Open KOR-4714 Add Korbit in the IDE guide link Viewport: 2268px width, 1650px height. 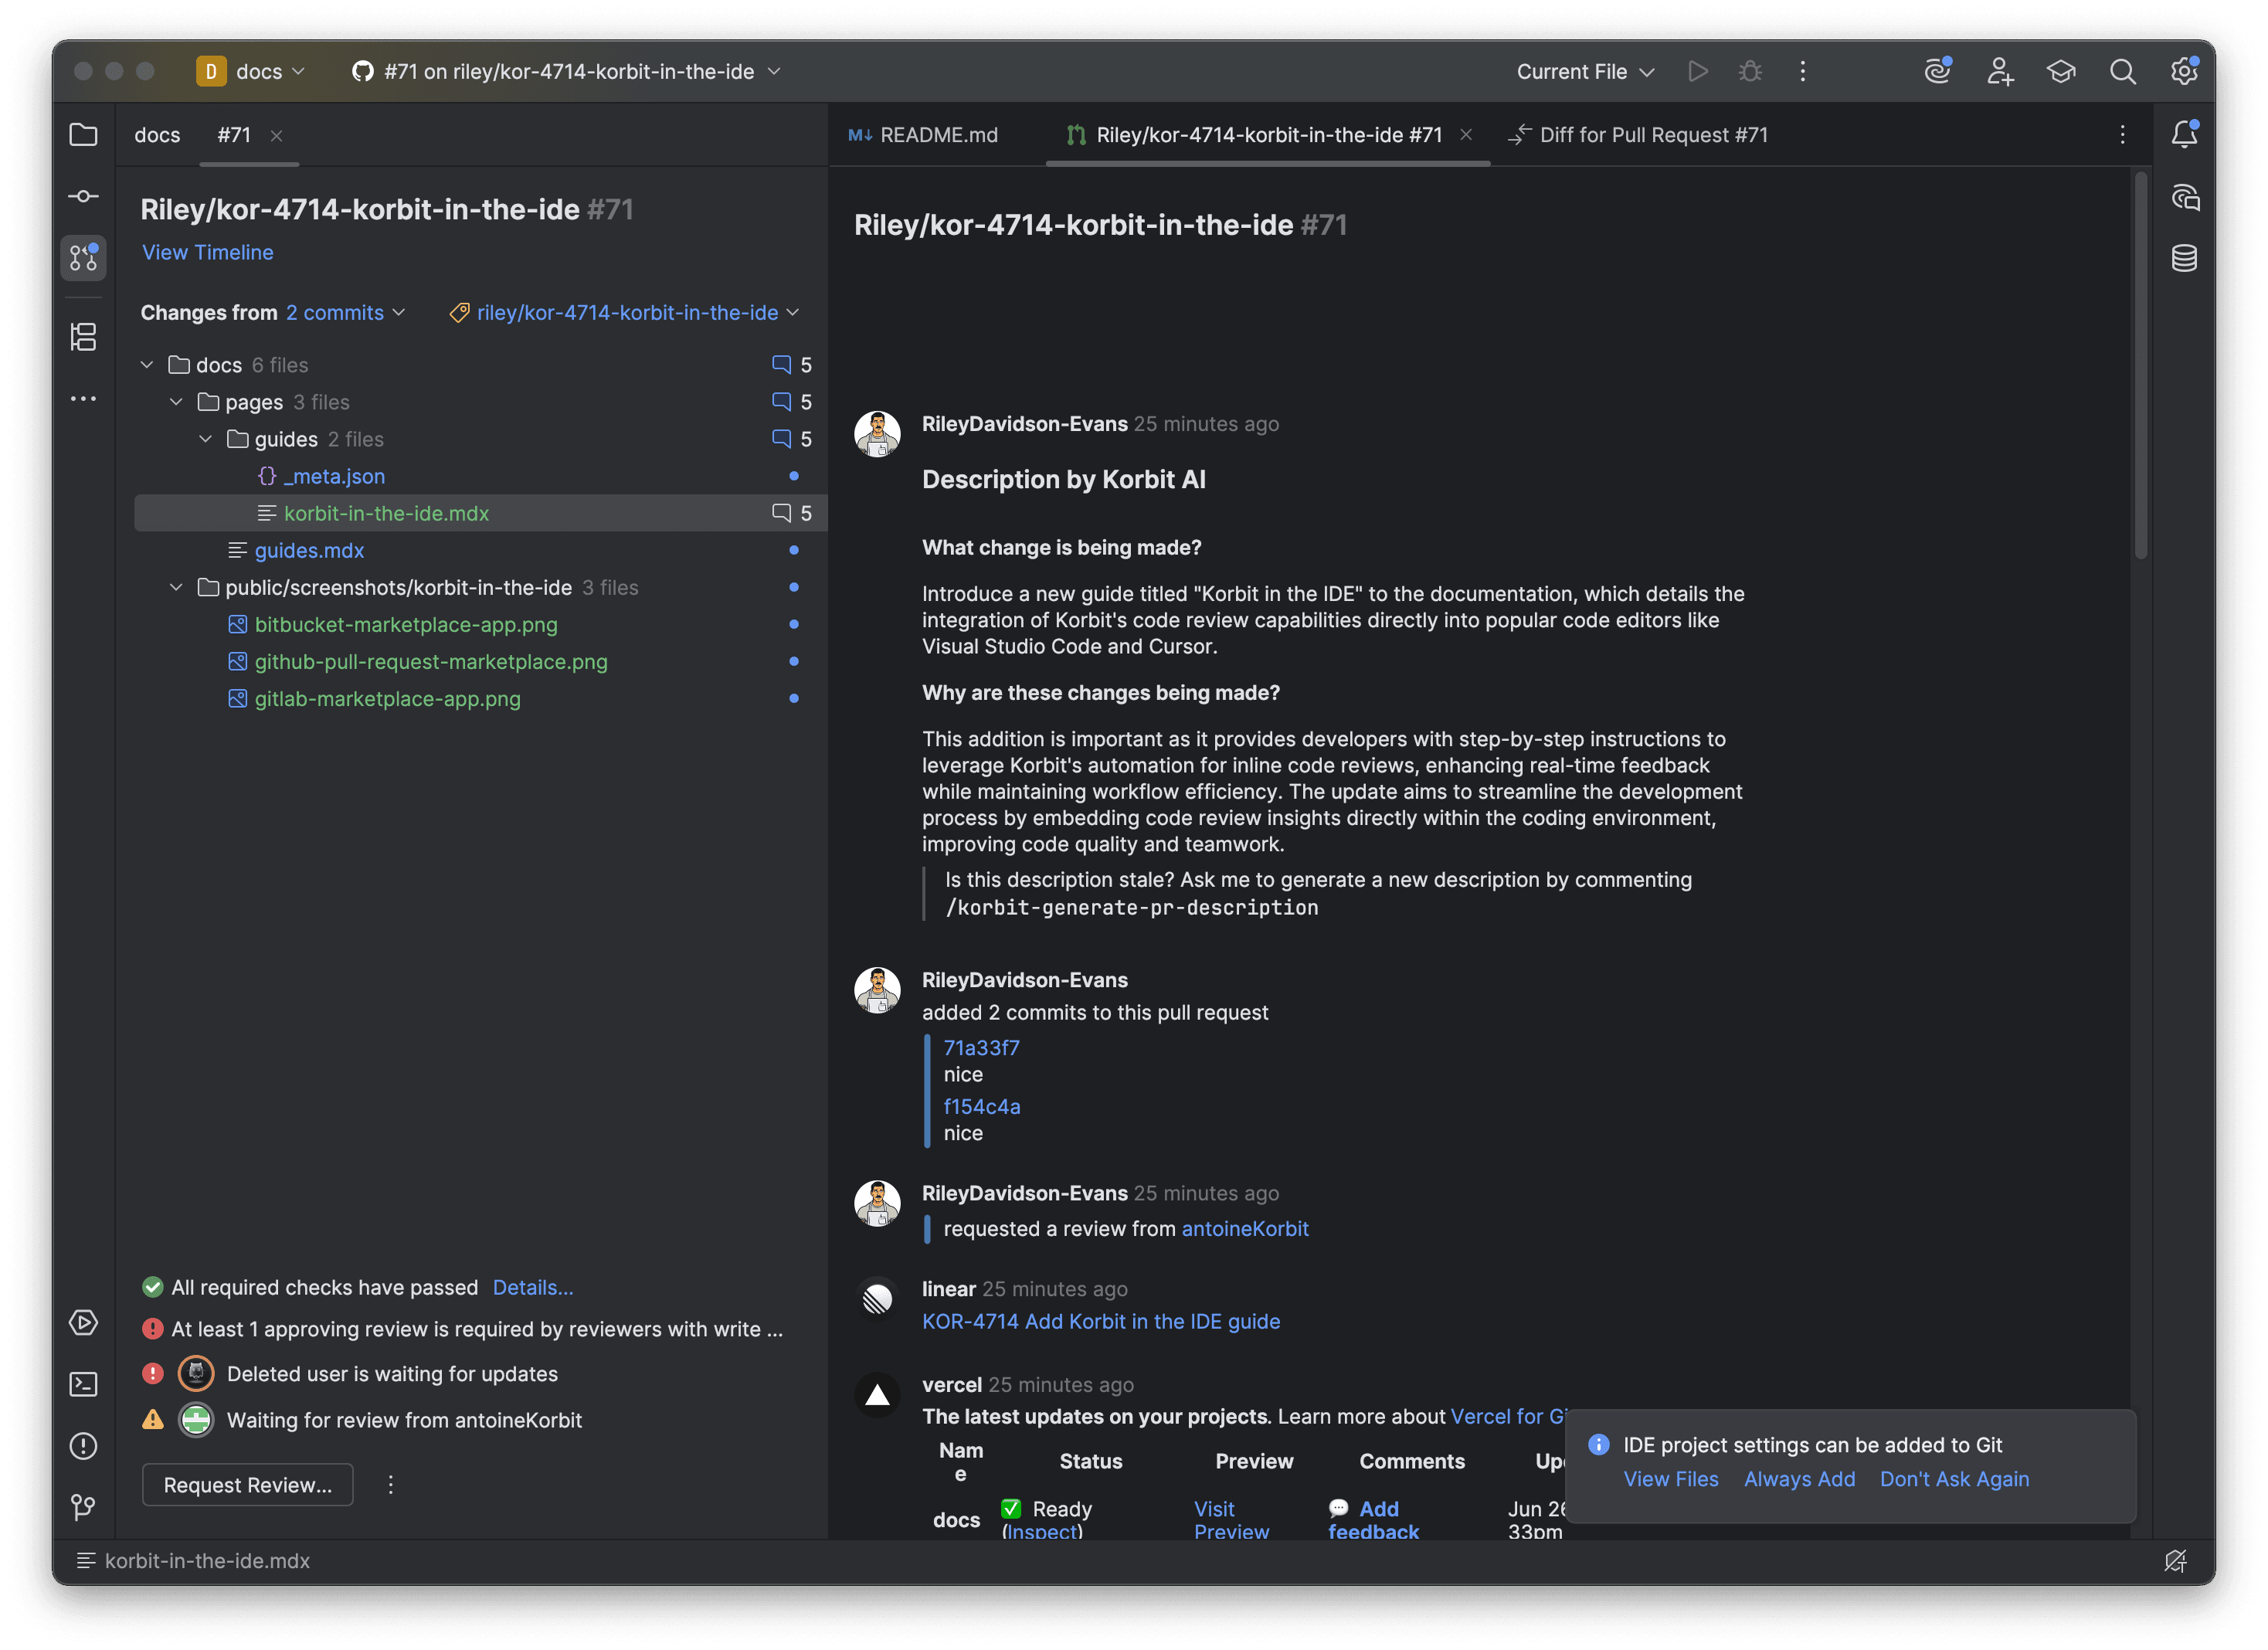(1100, 1321)
